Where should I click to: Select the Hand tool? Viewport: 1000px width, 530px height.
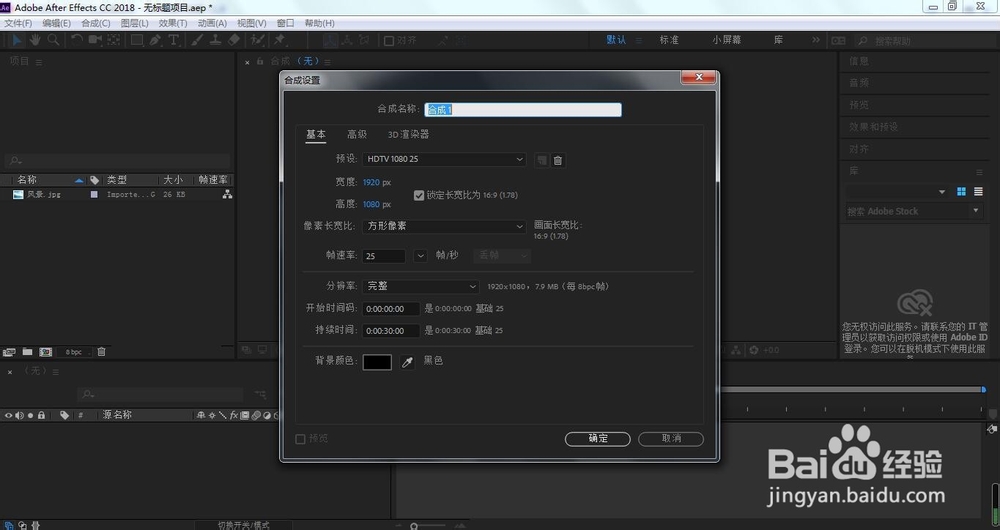click(x=35, y=40)
